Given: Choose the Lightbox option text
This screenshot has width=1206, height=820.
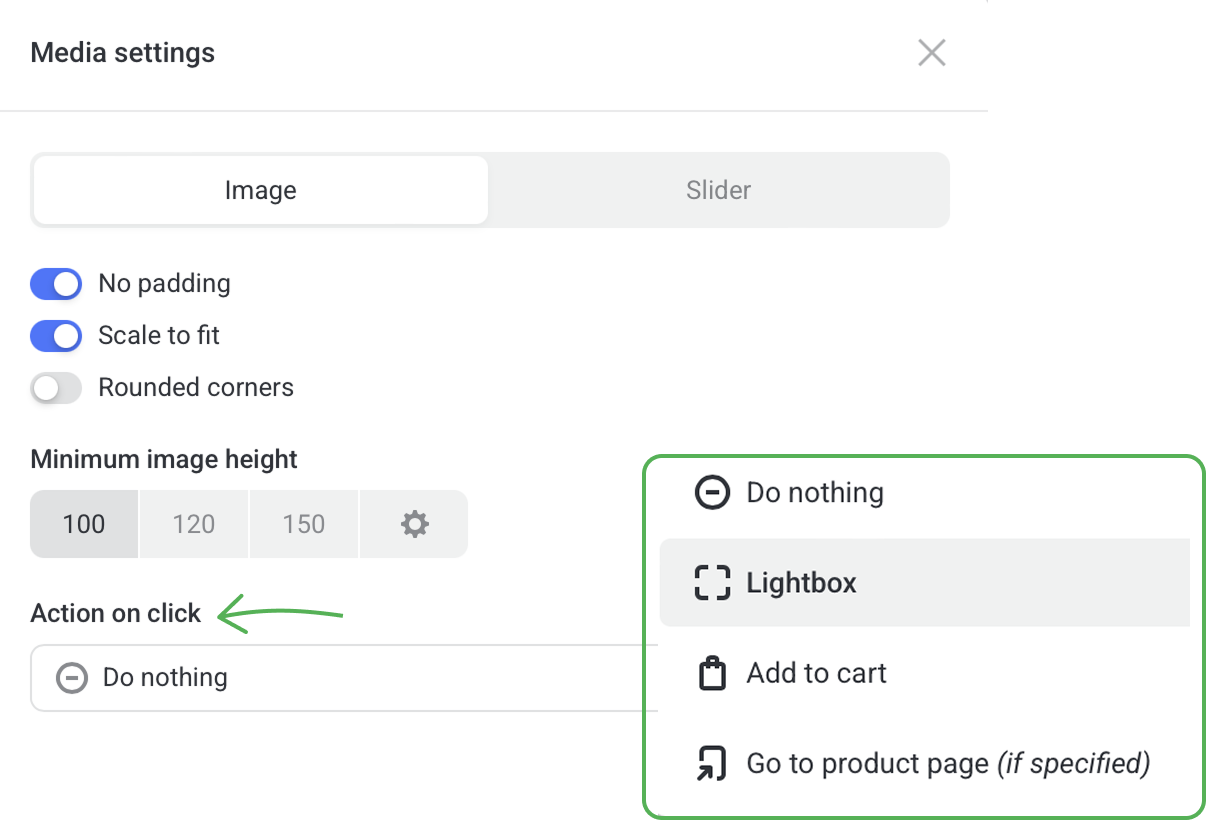Looking at the screenshot, I should pos(801,583).
